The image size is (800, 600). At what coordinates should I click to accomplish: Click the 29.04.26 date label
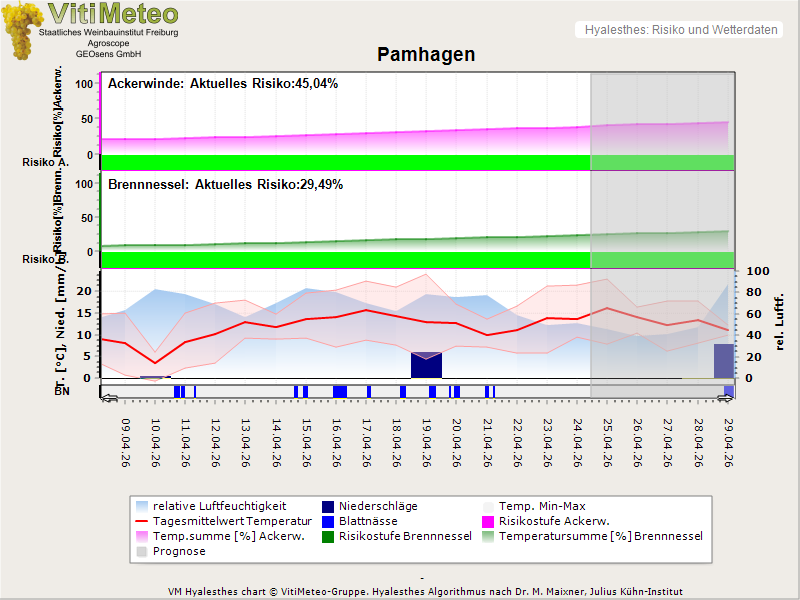[728, 444]
